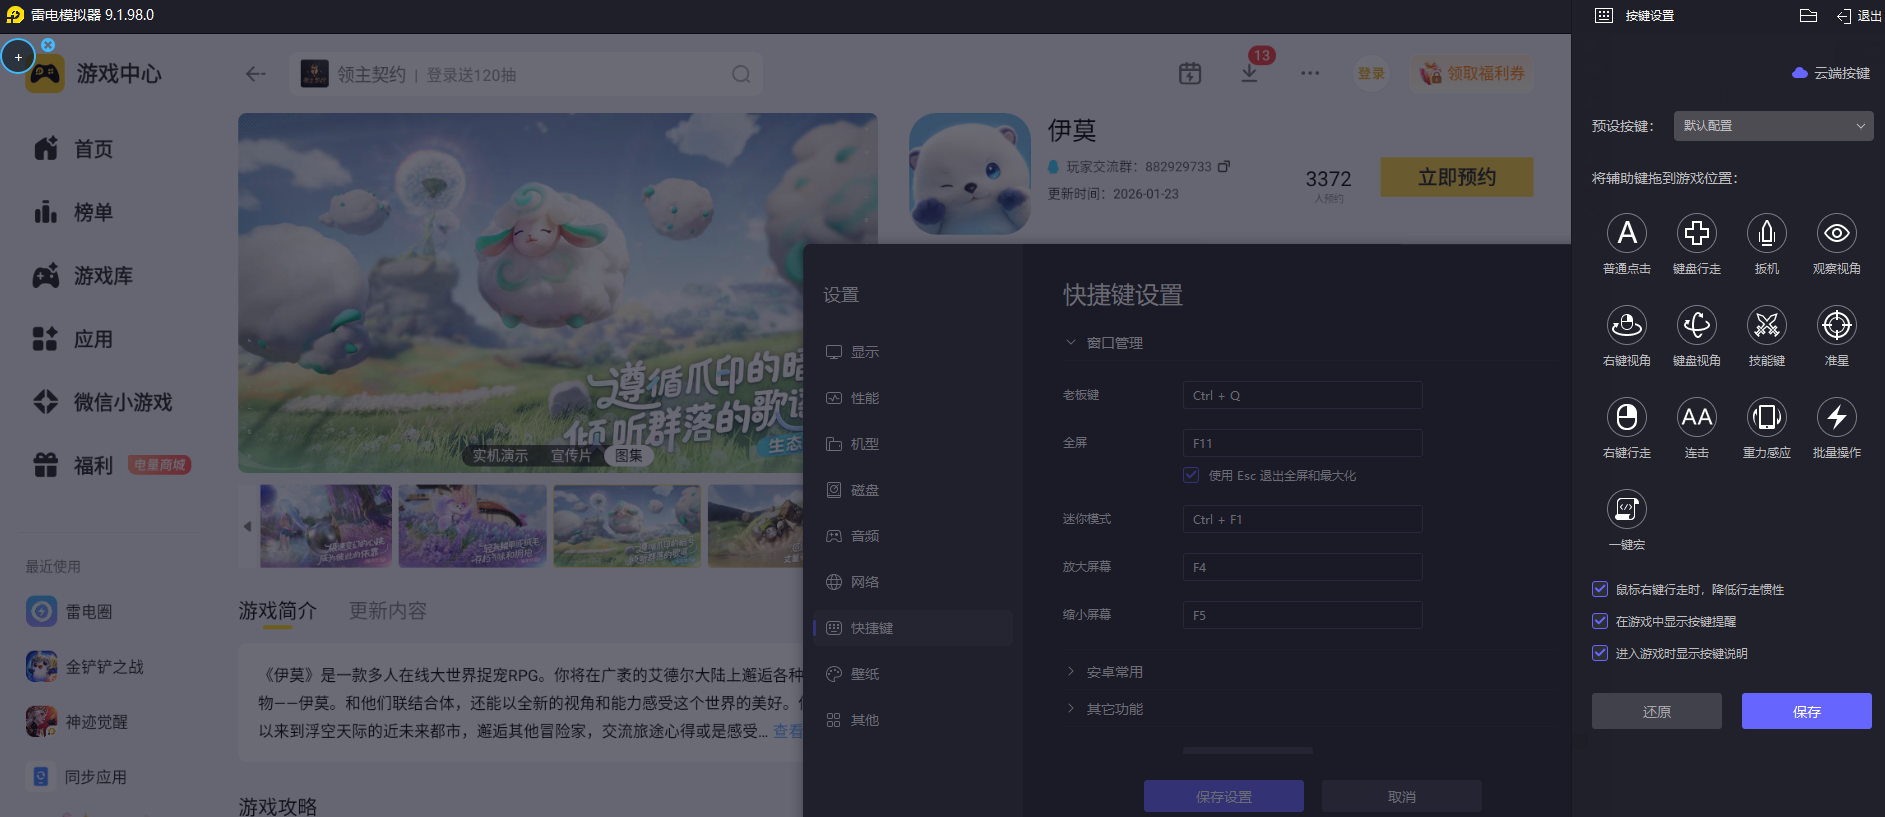The width and height of the screenshot is (1885, 817).
Task: Click the round floating plus button
Action: click(x=18, y=57)
